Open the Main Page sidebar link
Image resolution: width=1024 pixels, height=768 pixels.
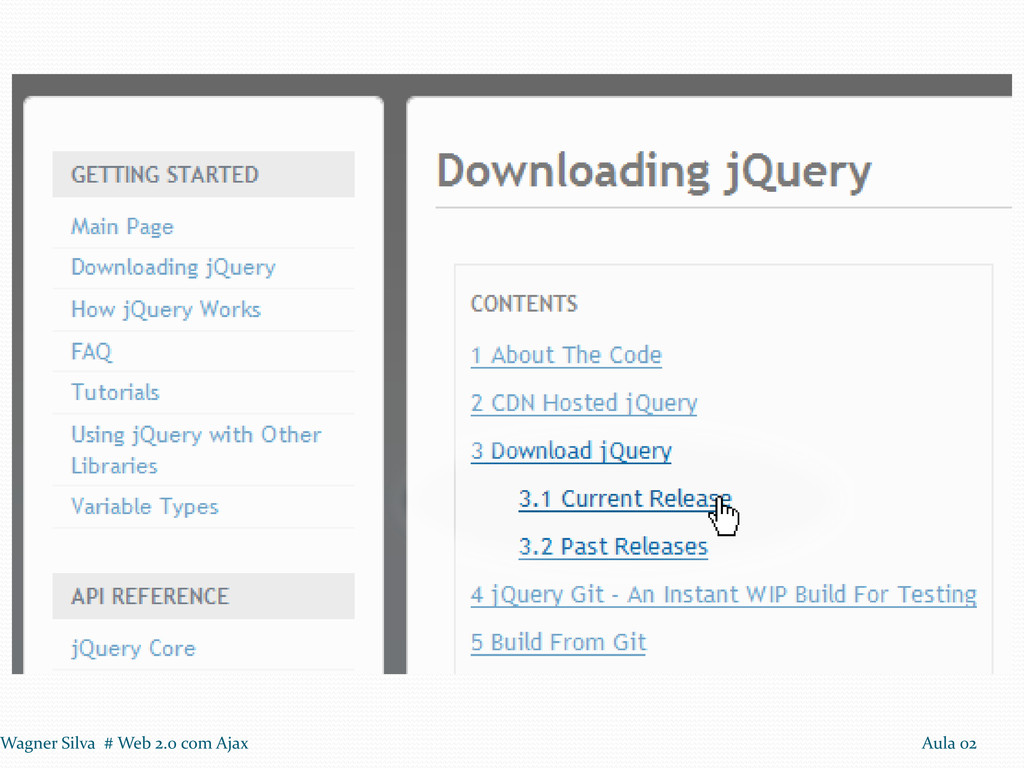[122, 227]
